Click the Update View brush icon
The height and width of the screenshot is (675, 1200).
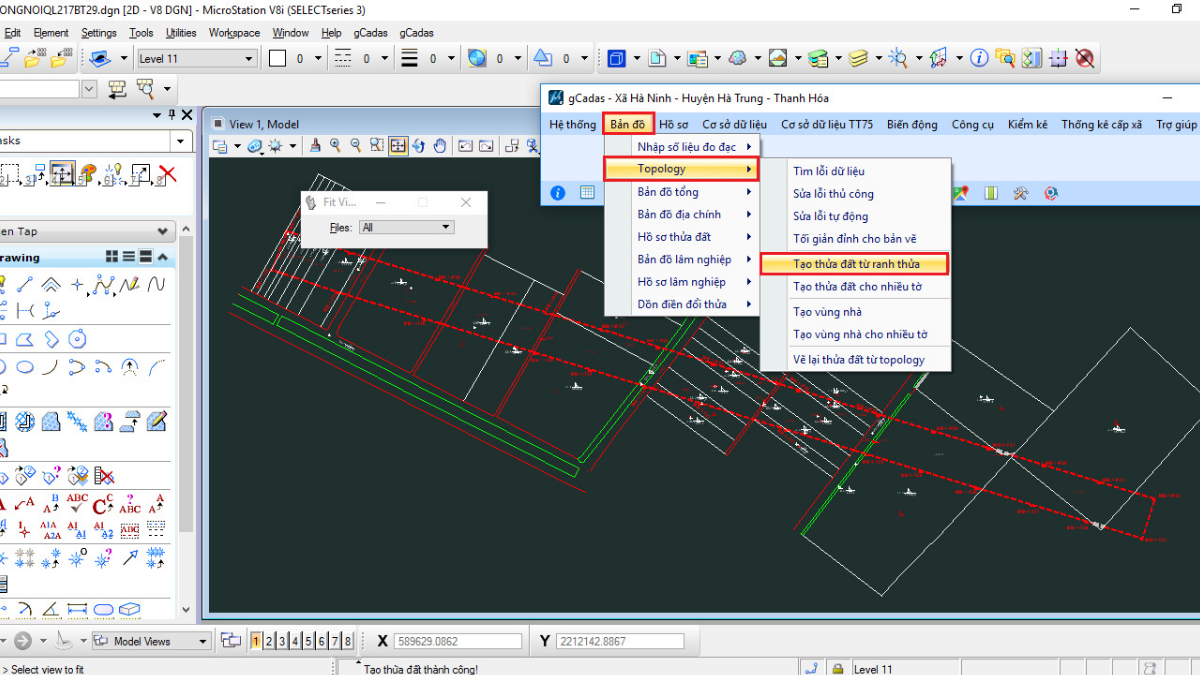coord(315,146)
